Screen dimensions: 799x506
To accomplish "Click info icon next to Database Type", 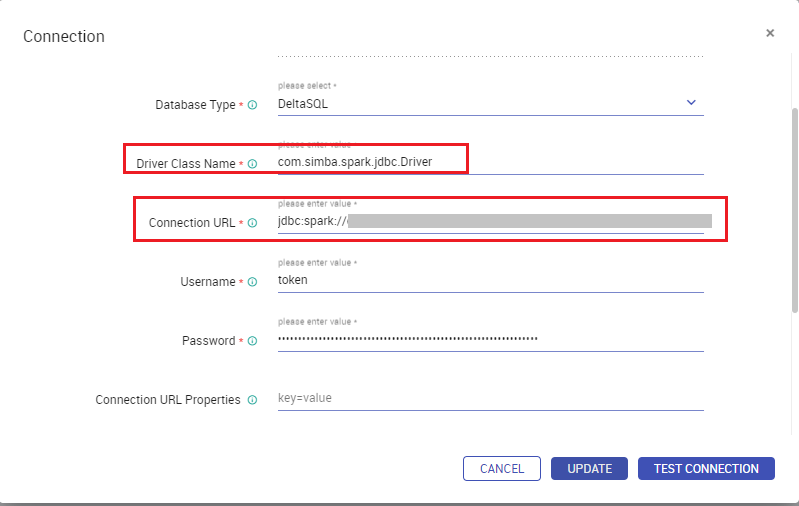I will click(x=252, y=105).
